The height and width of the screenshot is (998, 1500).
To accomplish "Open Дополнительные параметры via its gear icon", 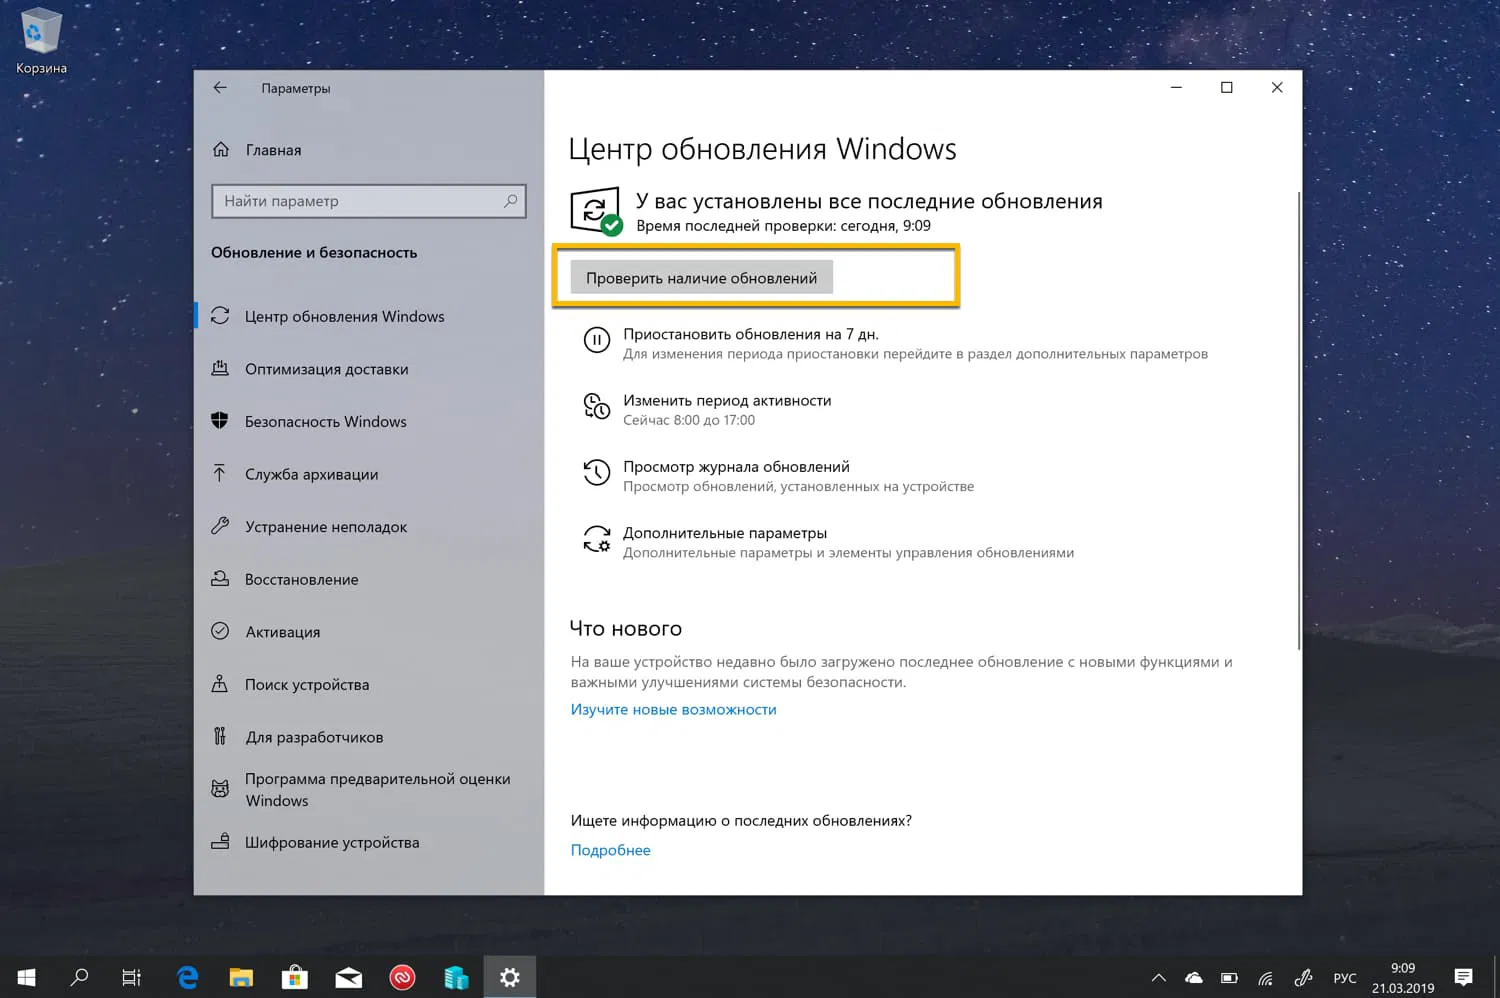I will [x=596, y=540].
